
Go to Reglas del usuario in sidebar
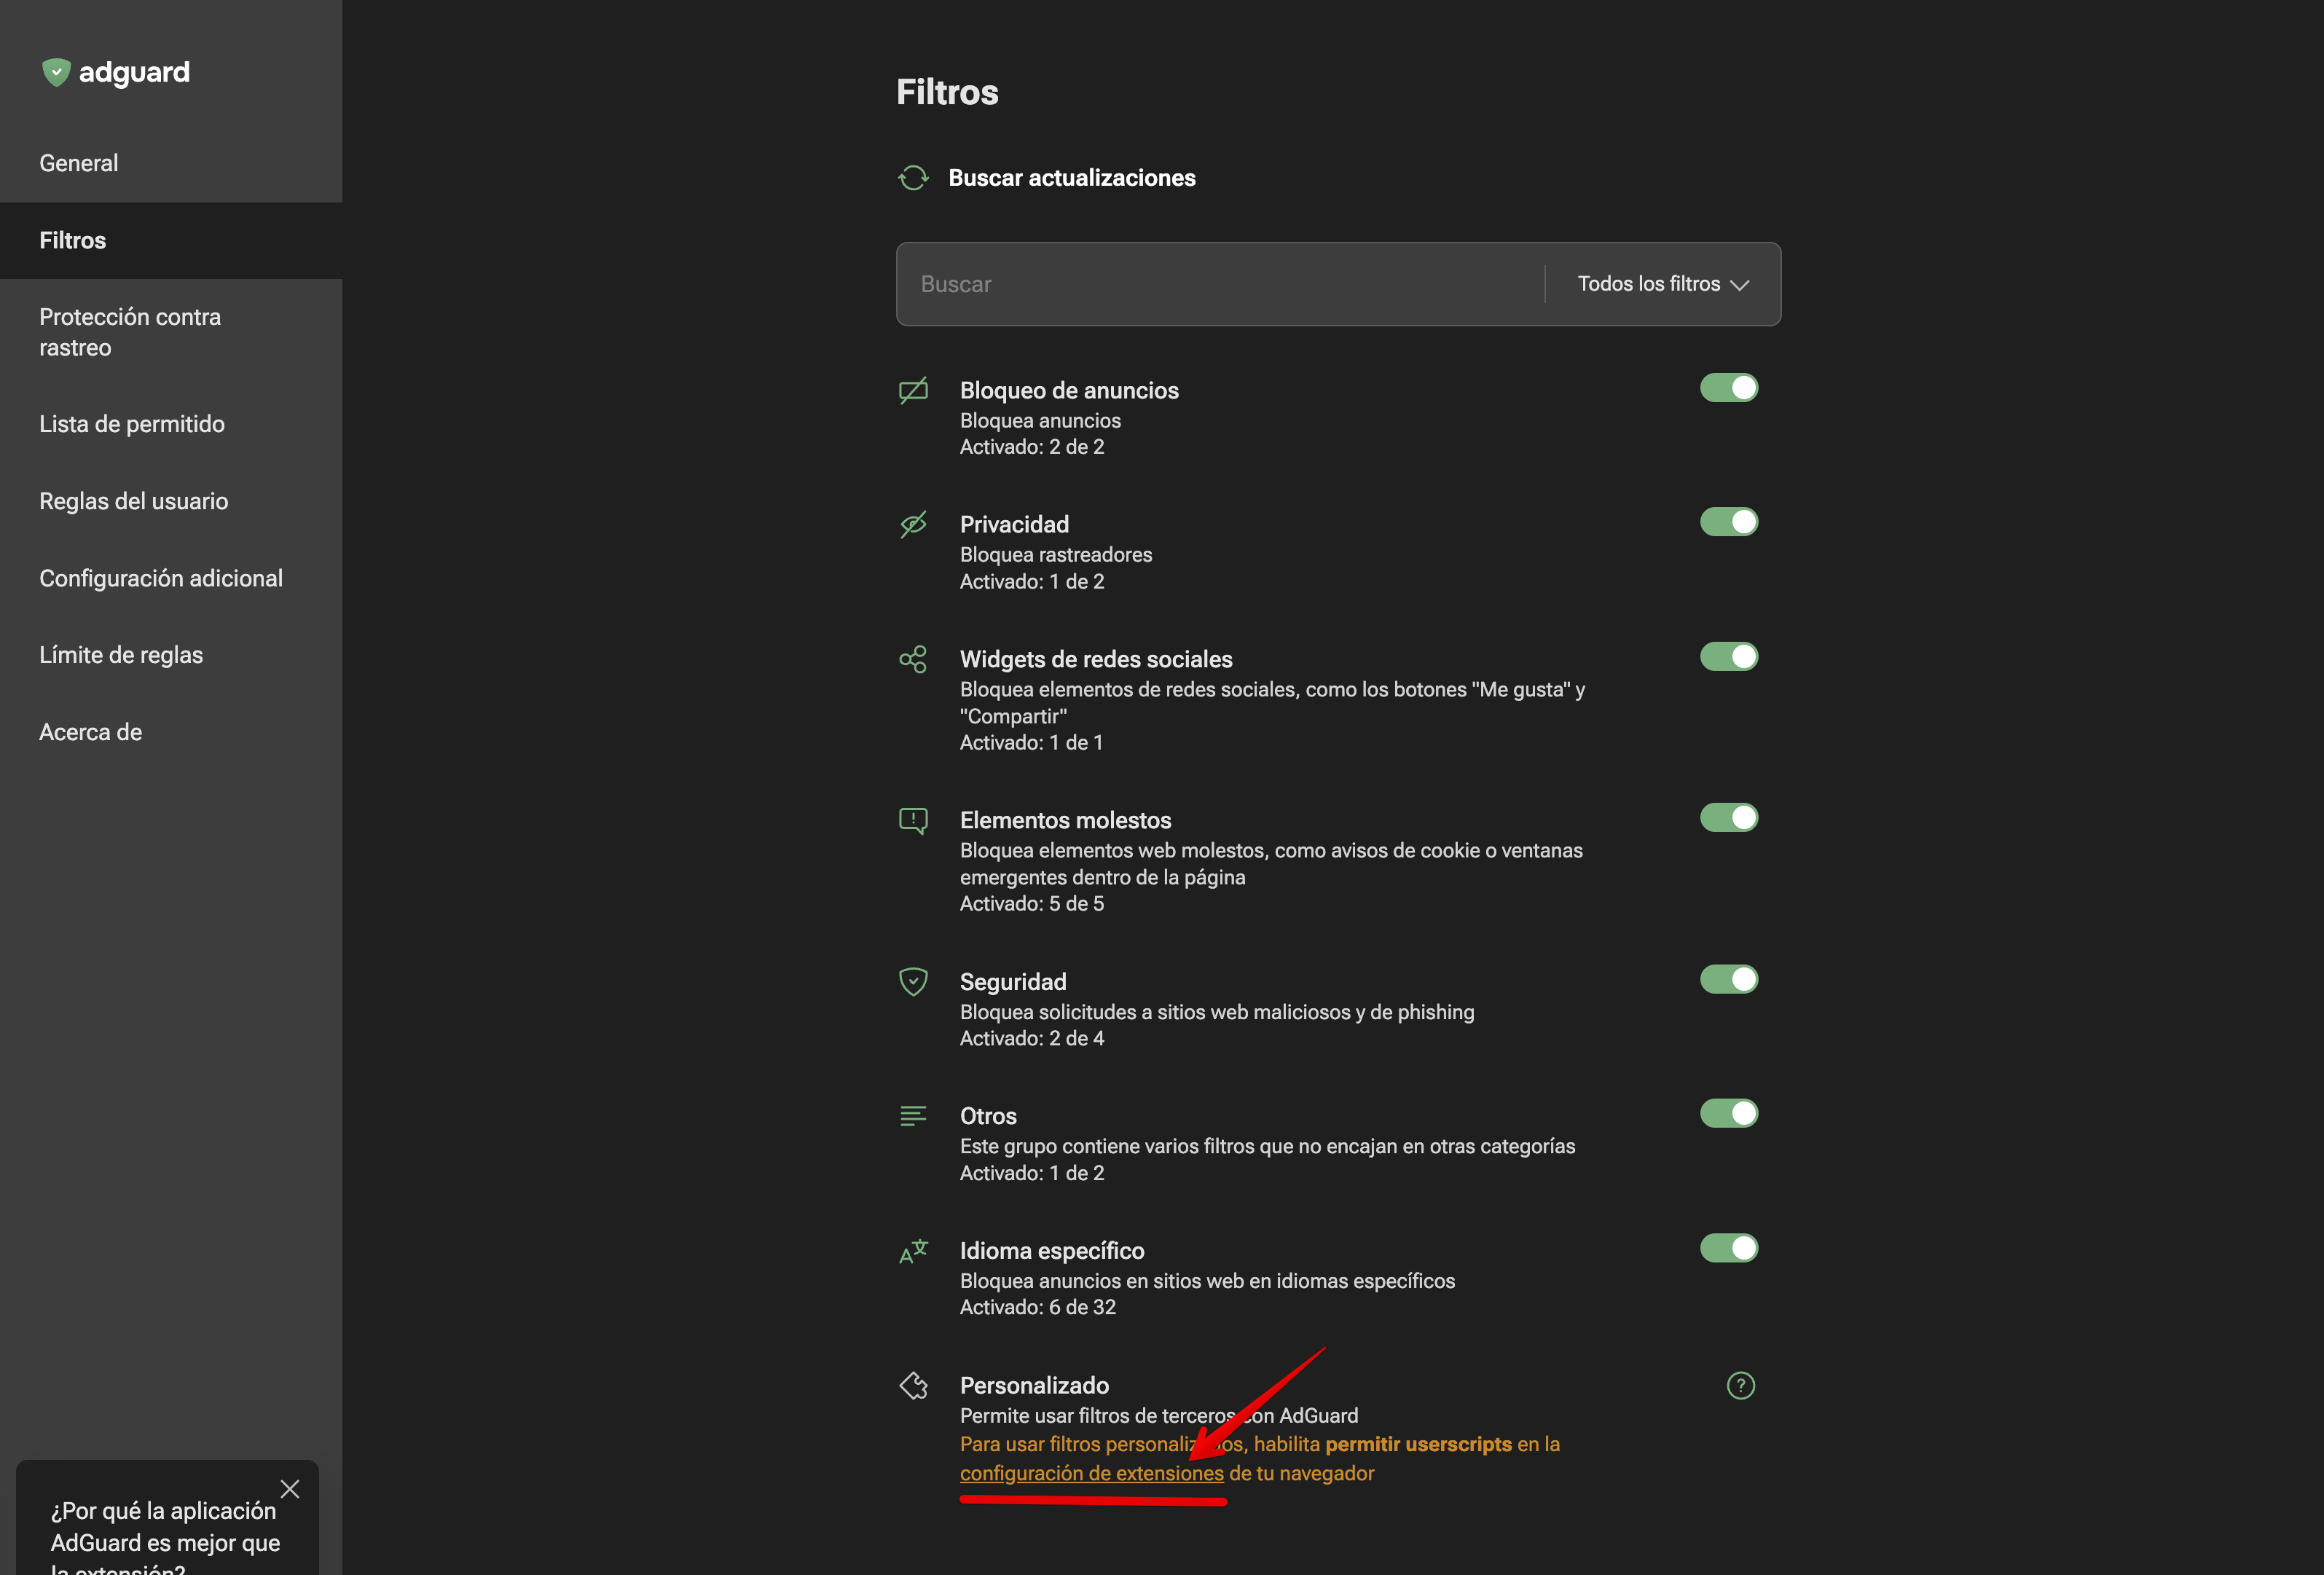[x=134, y=501]
